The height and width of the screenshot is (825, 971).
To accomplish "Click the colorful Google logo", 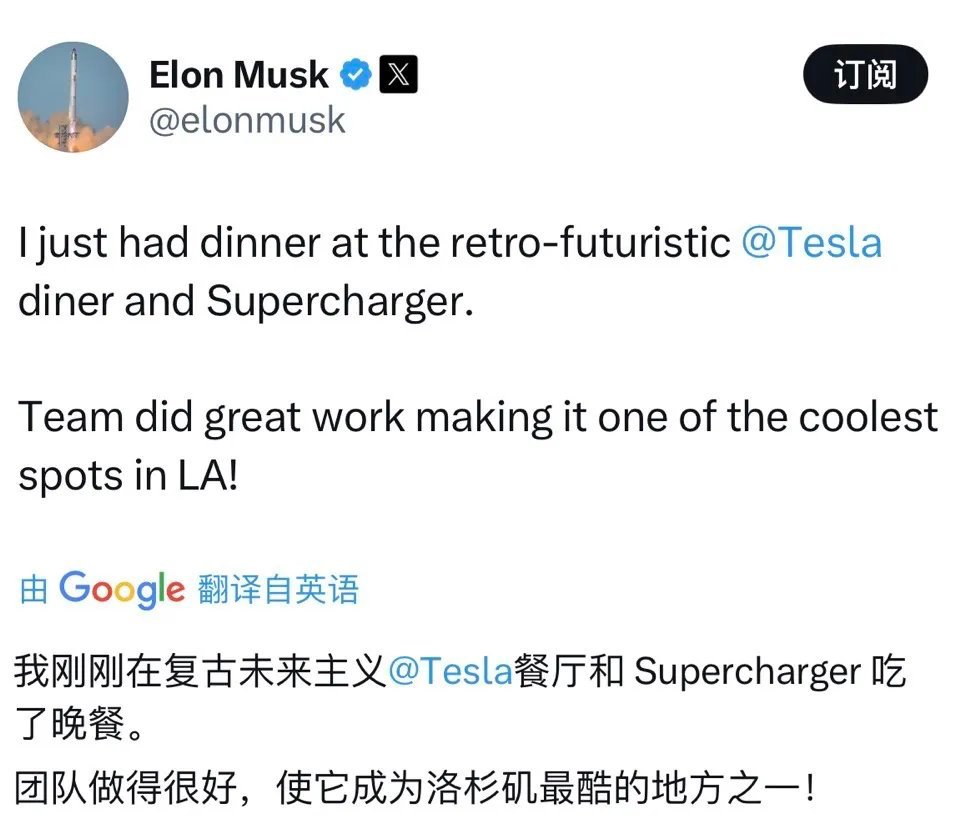I will pyautogui.click(x=122, y=588).
